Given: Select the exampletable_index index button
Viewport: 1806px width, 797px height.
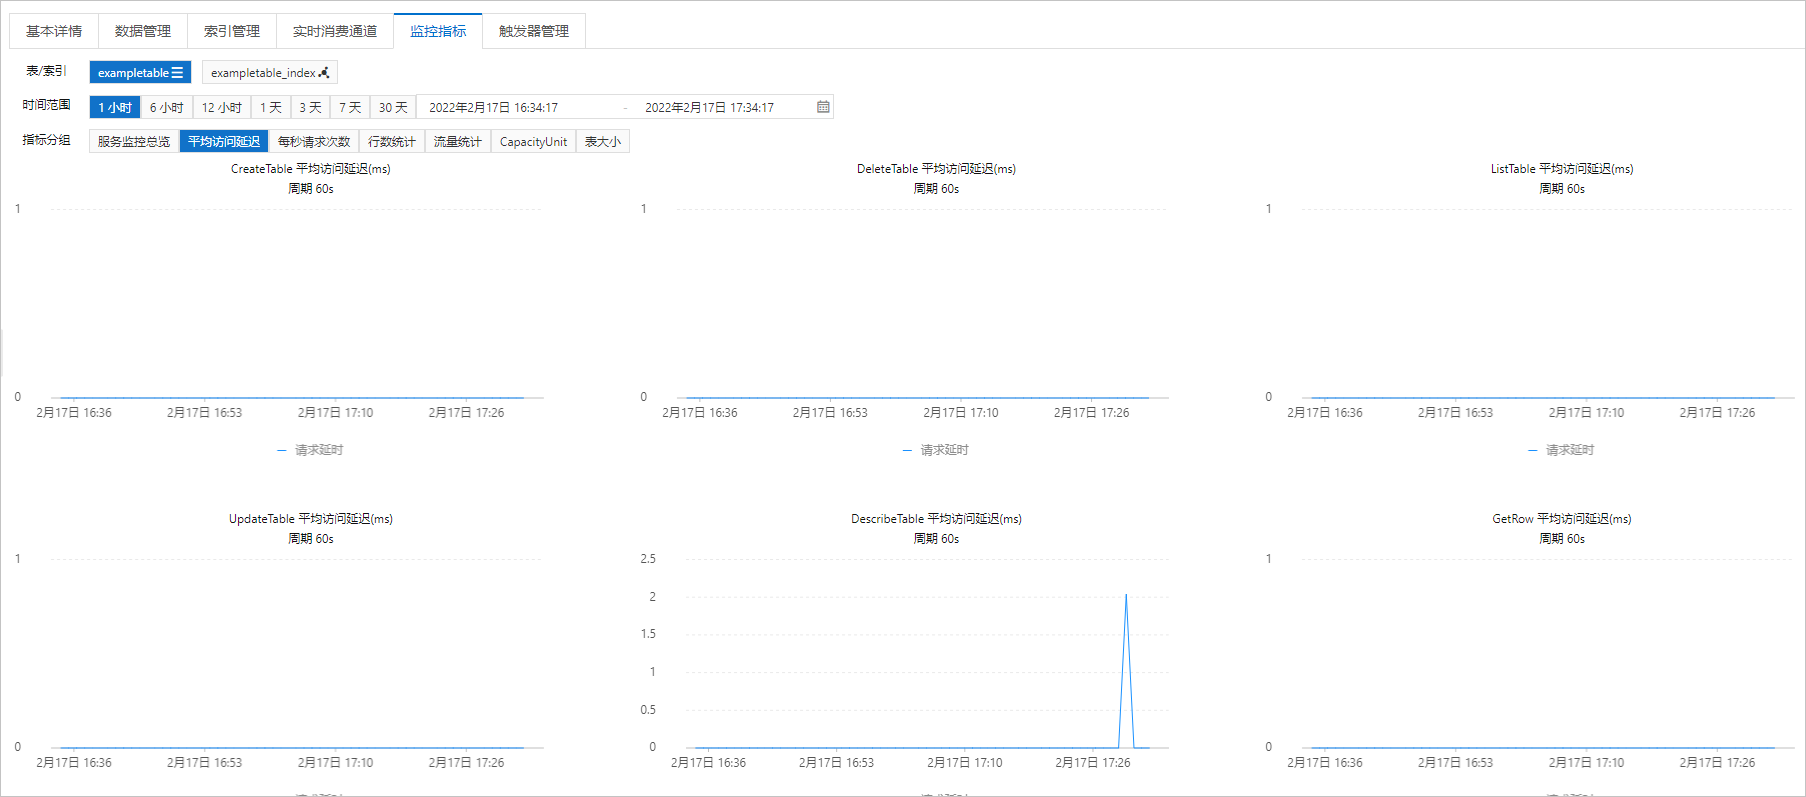Looking at the screenshot, I should coord(270,72).
